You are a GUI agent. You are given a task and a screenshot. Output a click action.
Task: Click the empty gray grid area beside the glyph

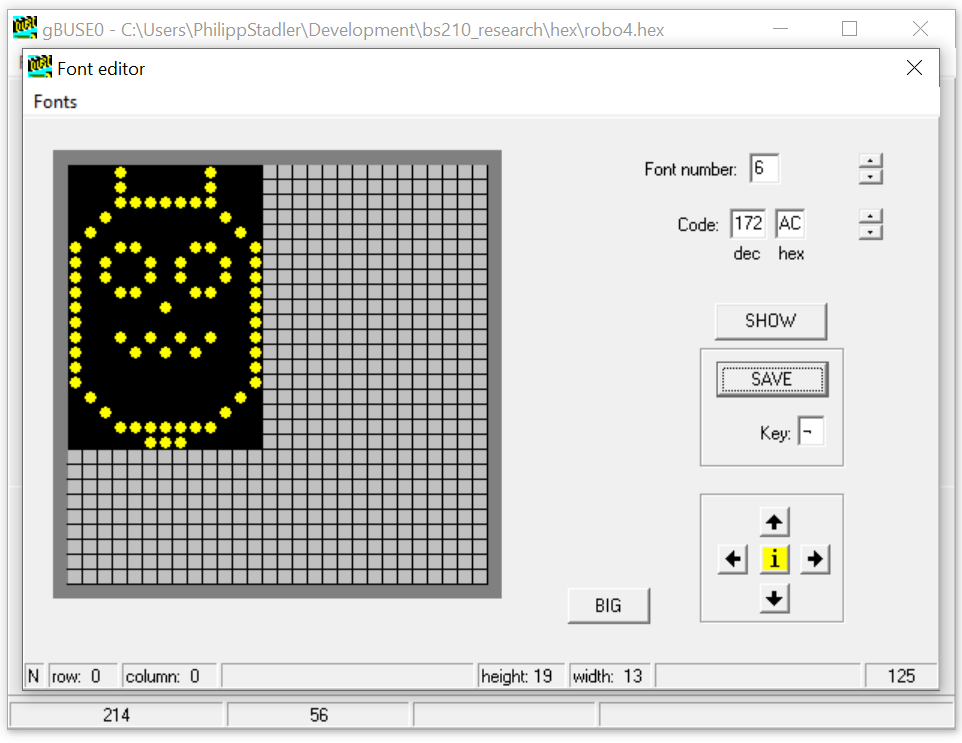pos(375,307)
